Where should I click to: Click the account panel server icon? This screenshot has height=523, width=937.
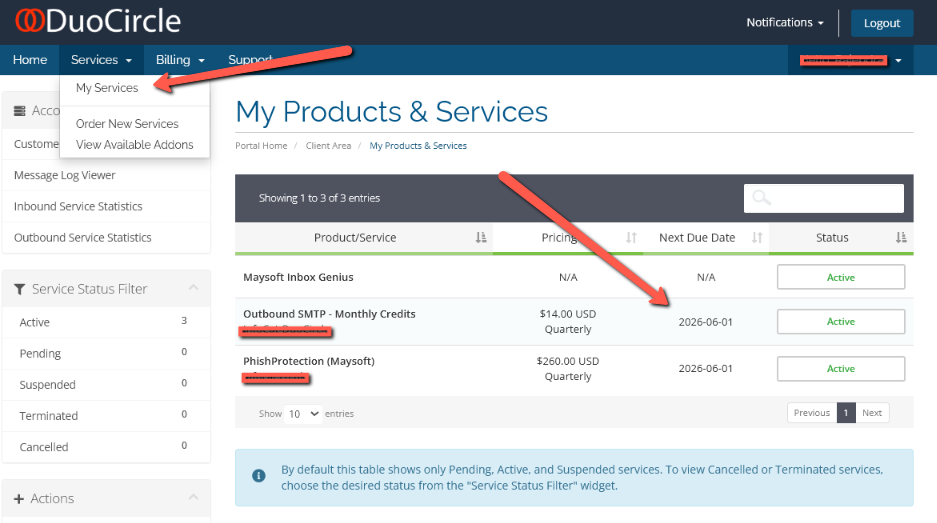coord(19,111)
